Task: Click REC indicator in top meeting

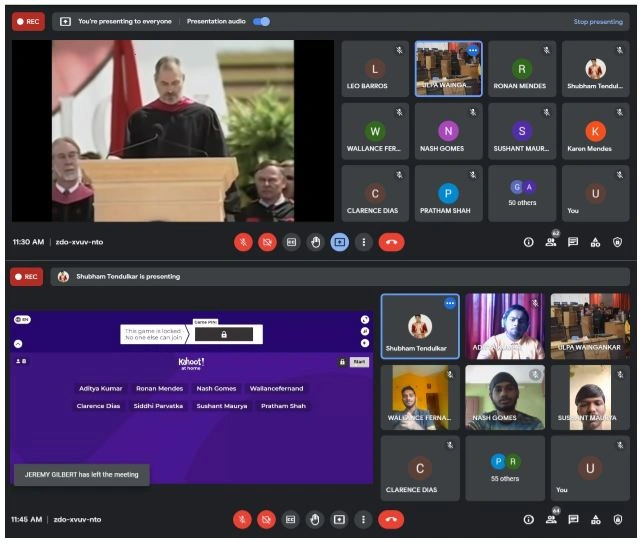Action: tap(28, 22)
